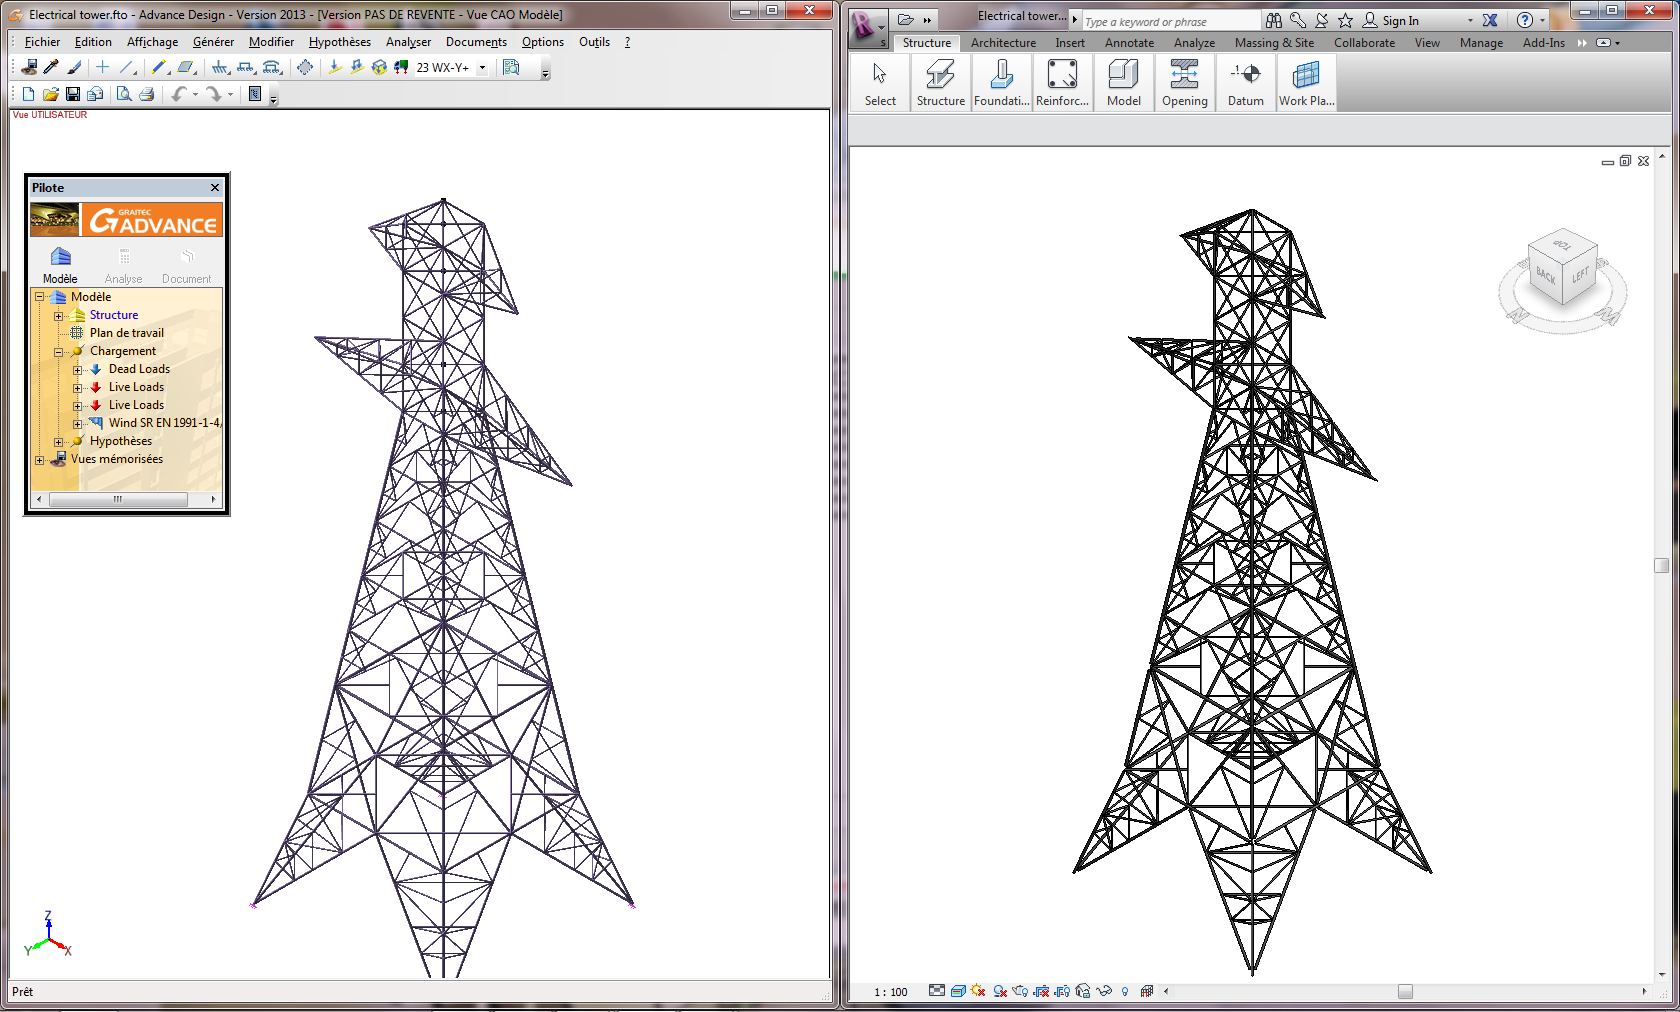Select the Reinforcement tool in ribbon
Image resolution: width=1680 pixels, height=1012 pixels.
pyautogui.click(x=1062, y=82)
